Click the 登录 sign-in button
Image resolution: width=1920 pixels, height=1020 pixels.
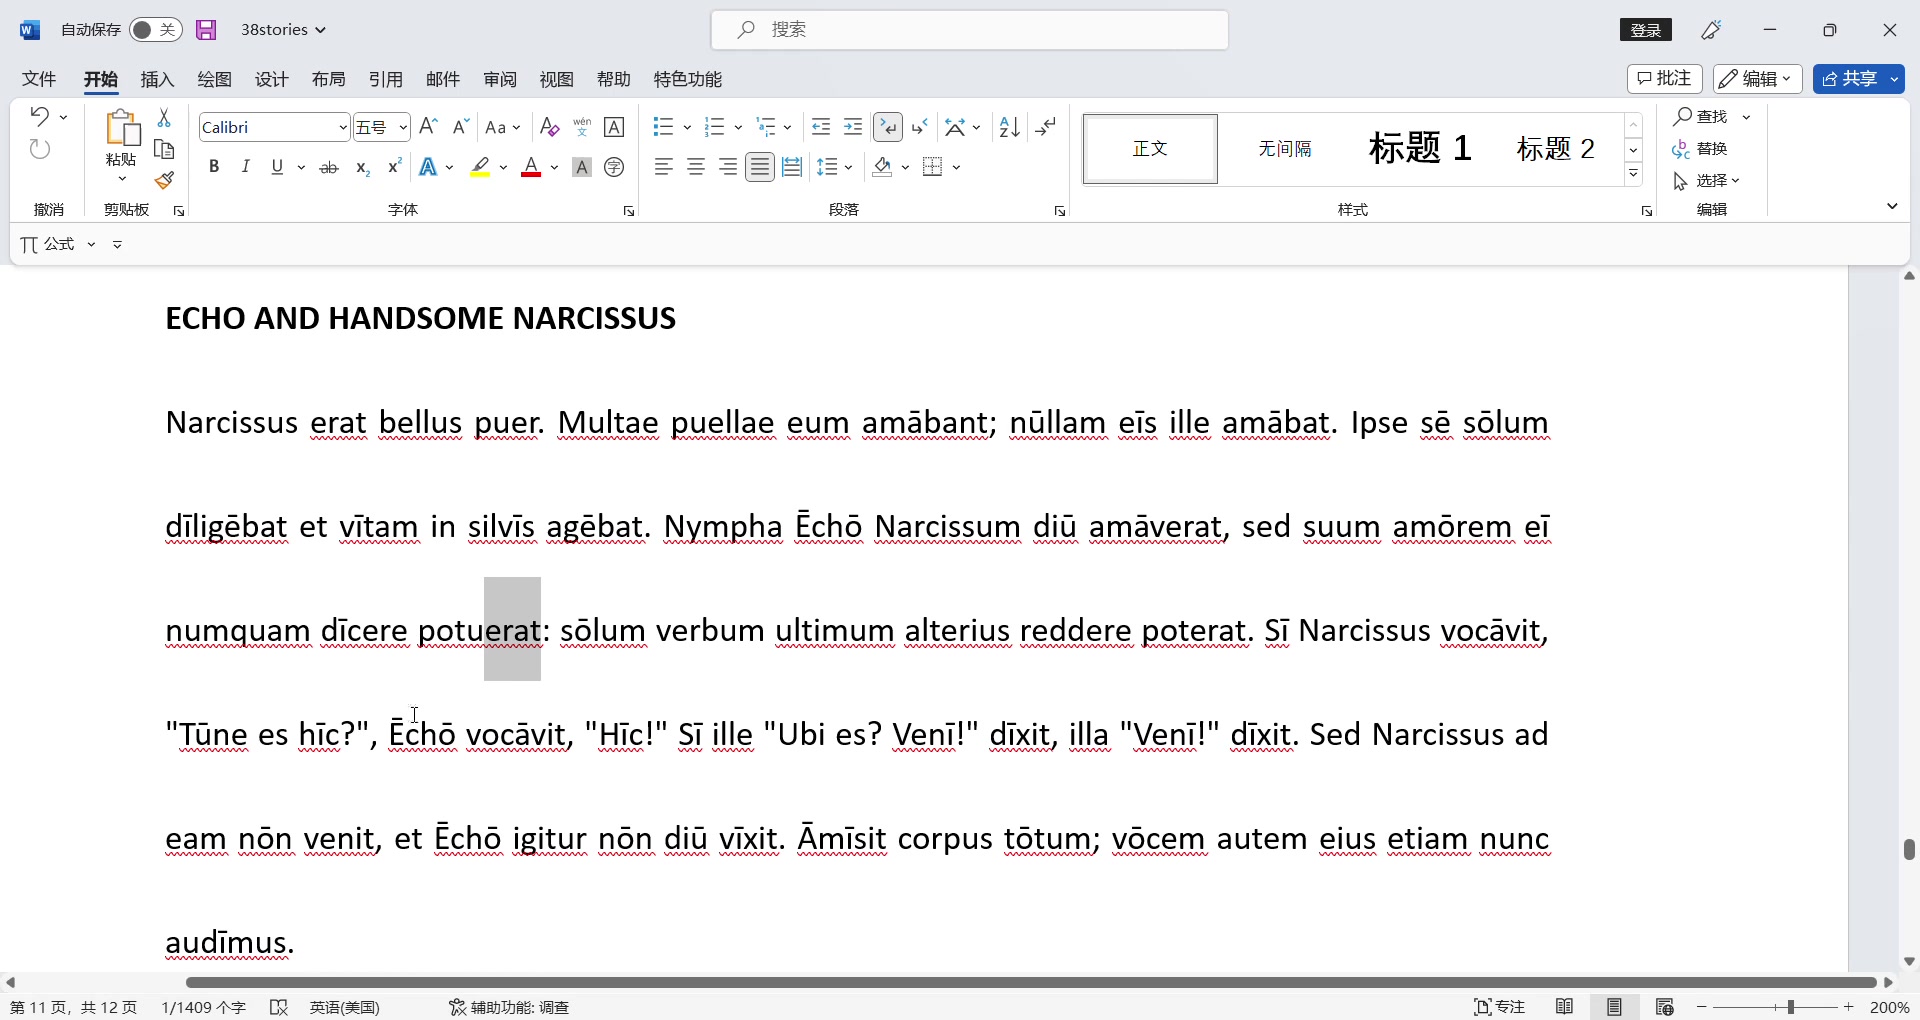pyautogui.click(x=1646, y=30)
